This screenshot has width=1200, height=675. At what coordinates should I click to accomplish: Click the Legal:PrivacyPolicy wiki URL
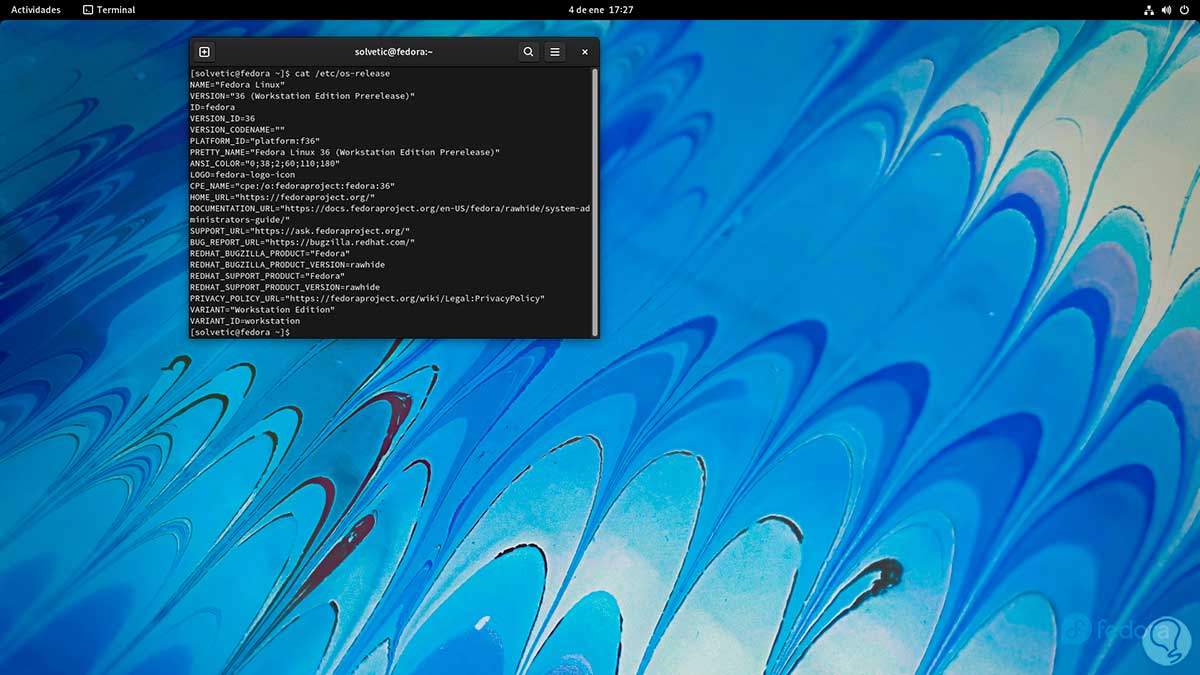[415, 298]
